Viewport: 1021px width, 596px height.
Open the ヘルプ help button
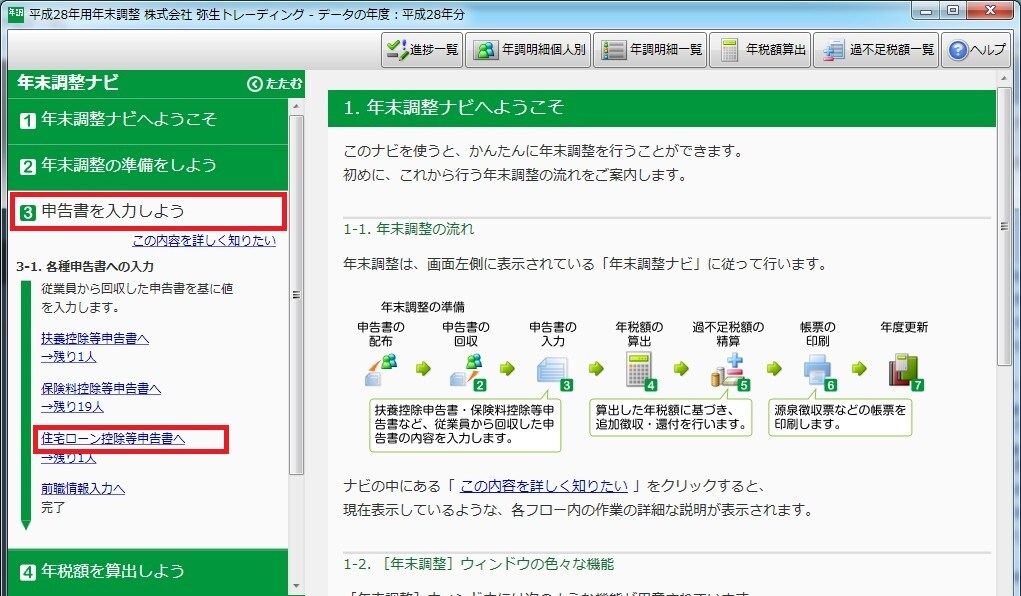pyautogui.click(x=977, y=50)
